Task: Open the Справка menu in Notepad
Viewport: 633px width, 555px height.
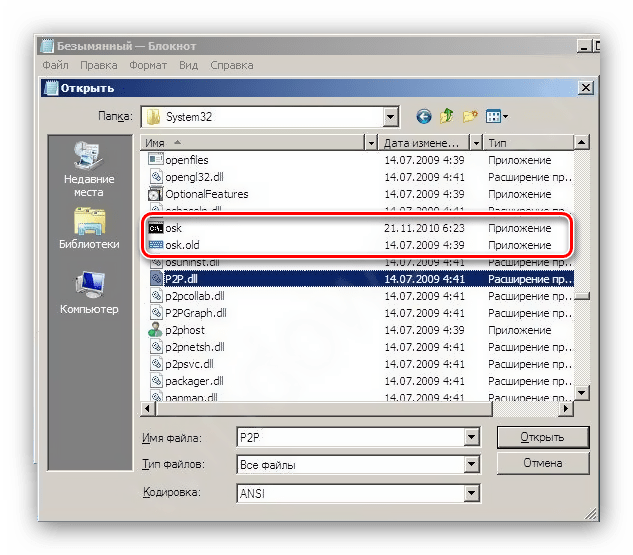Action: click(232, 65)
